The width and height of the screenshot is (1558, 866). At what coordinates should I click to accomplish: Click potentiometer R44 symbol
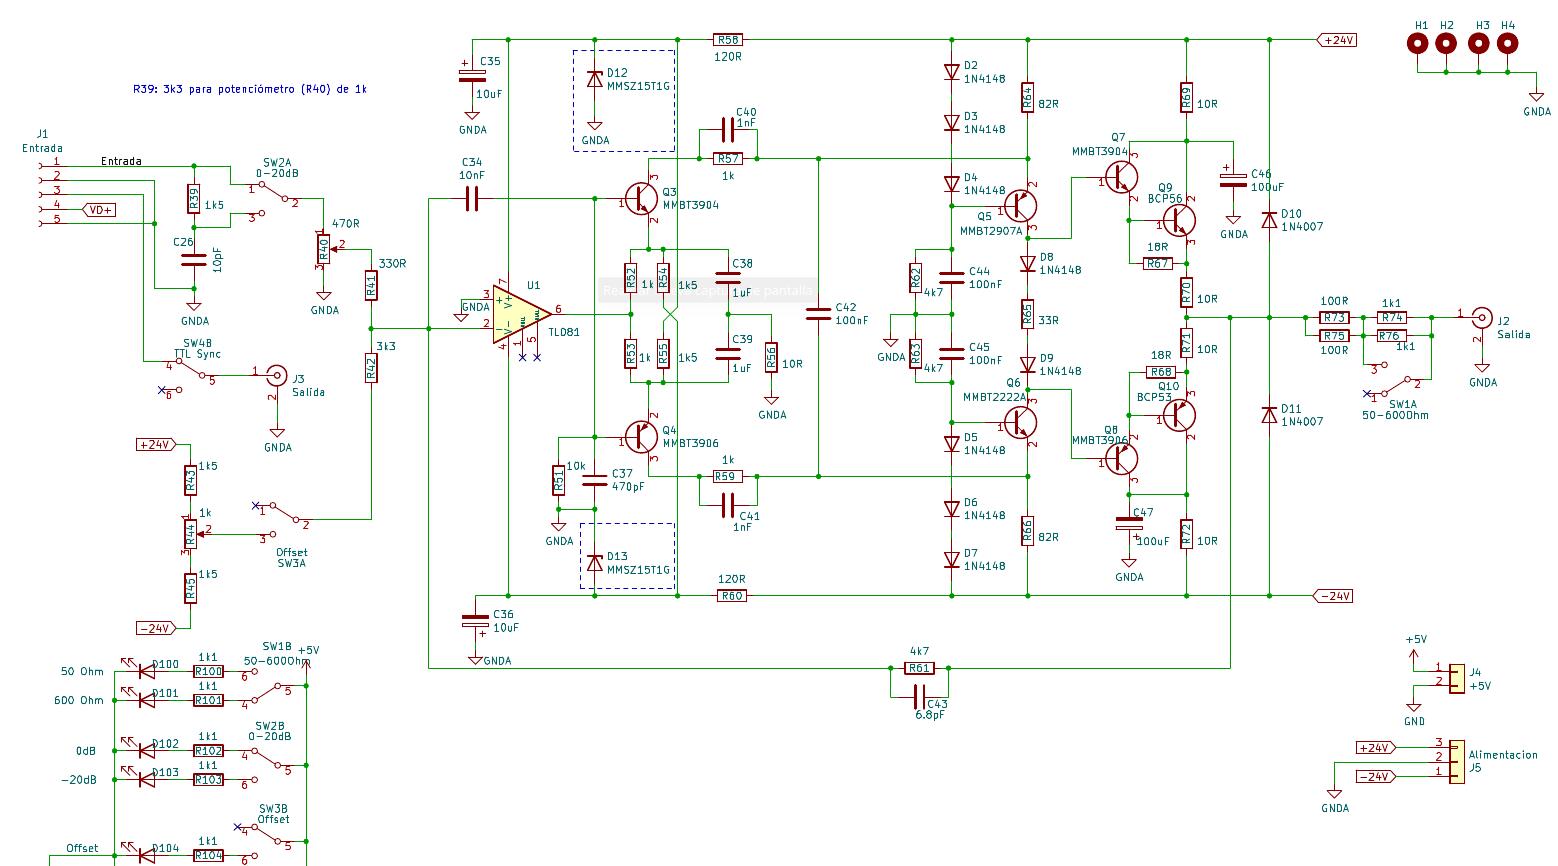tap(190, 533)
